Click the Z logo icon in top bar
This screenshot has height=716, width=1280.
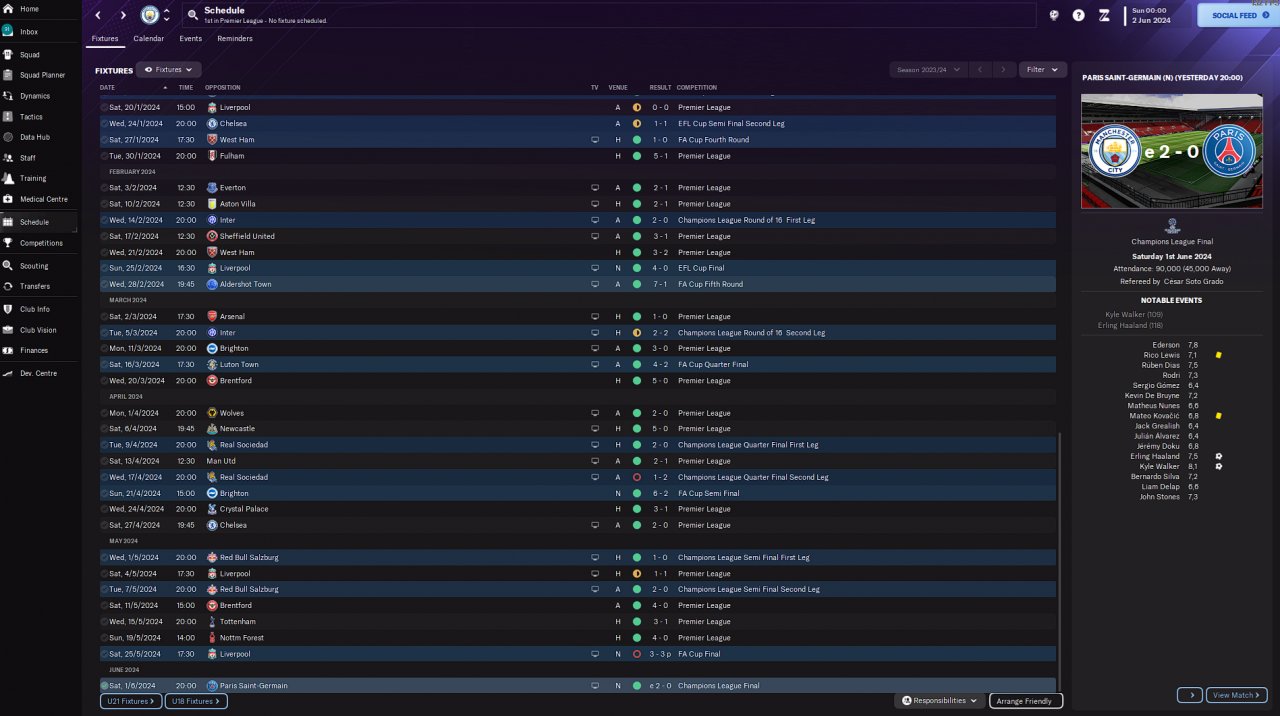1104,15
